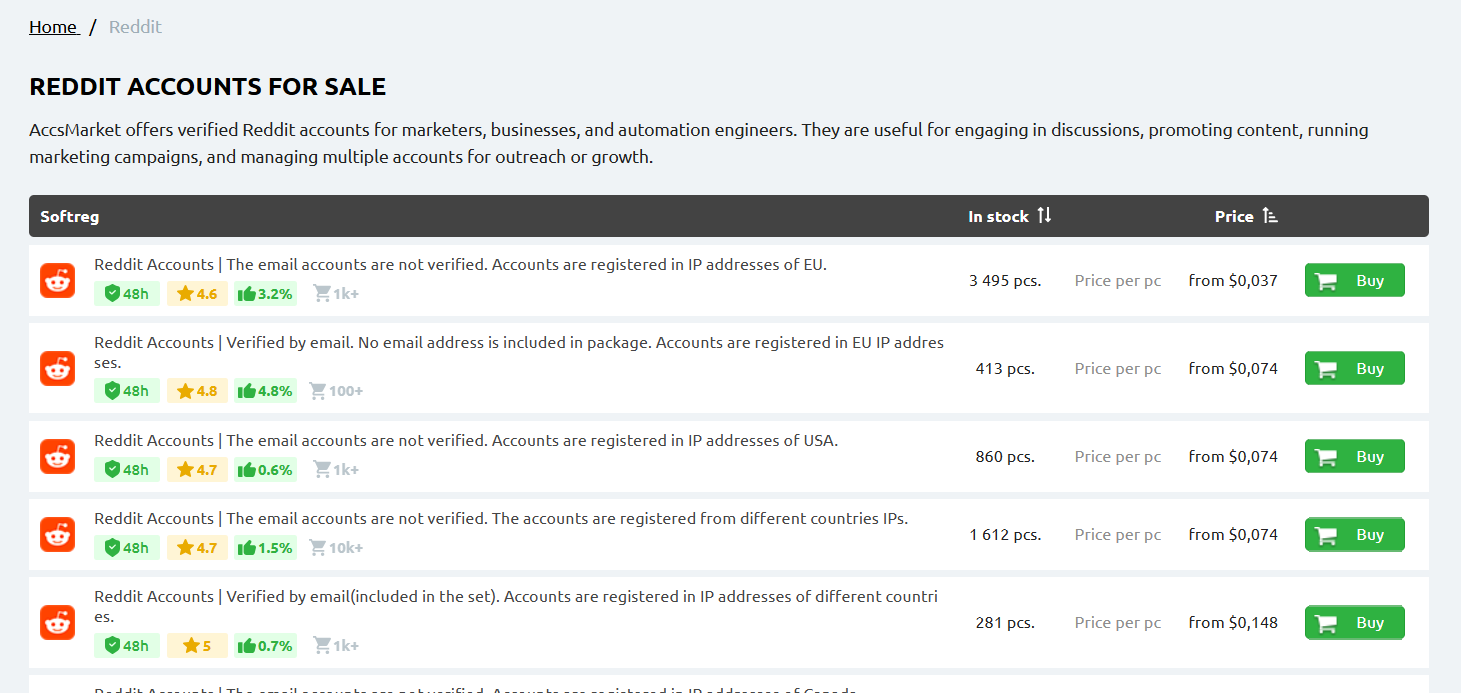Screen dimensions: 1461x693
Task: Click the 3.2% thumbs-up badge
Action: [265, 293]
